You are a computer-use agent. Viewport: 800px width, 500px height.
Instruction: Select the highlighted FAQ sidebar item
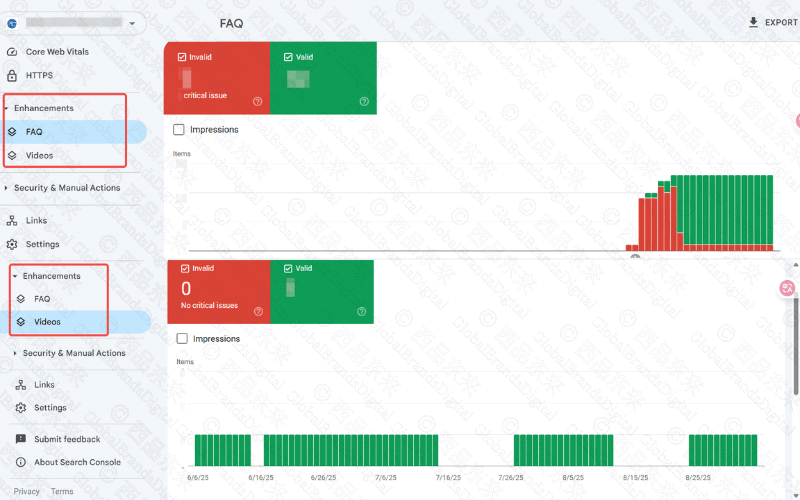34,131
